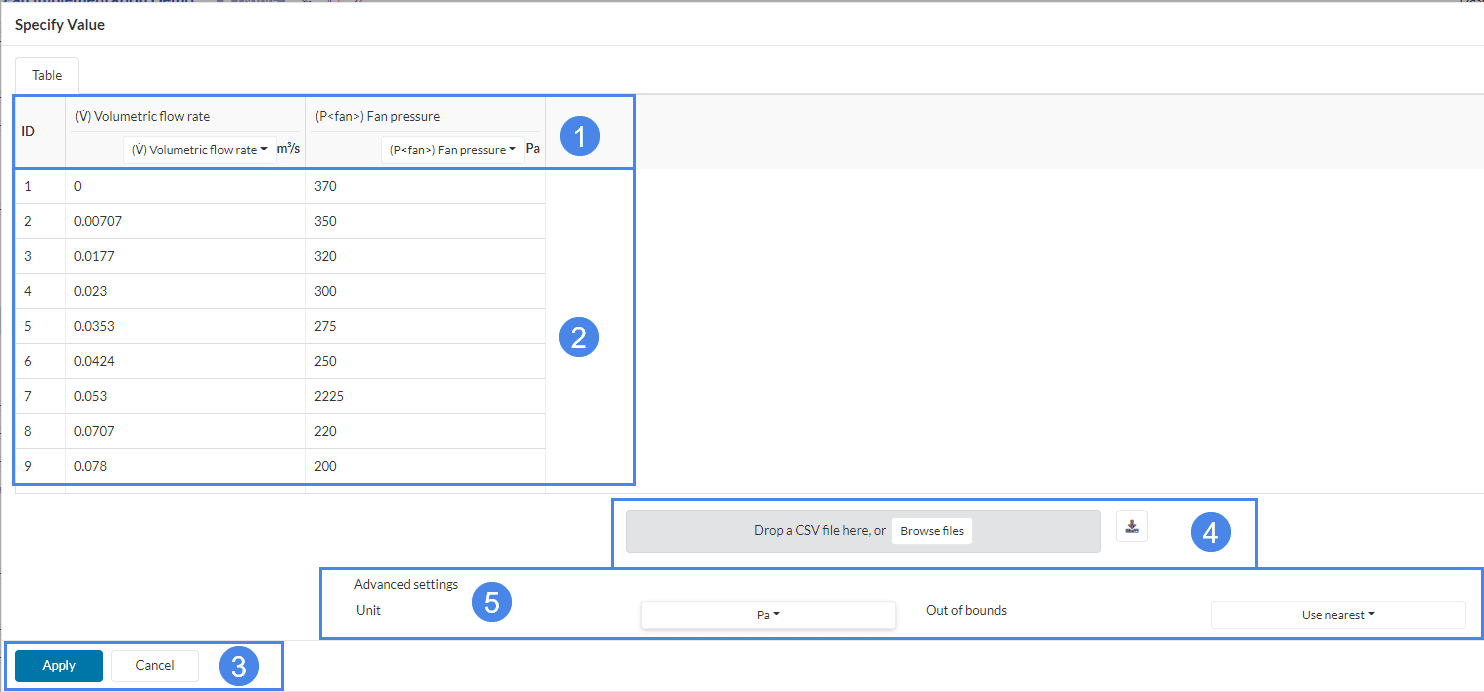
Task: Click the download CSV icon
Action: click(x=1132, y=526)
